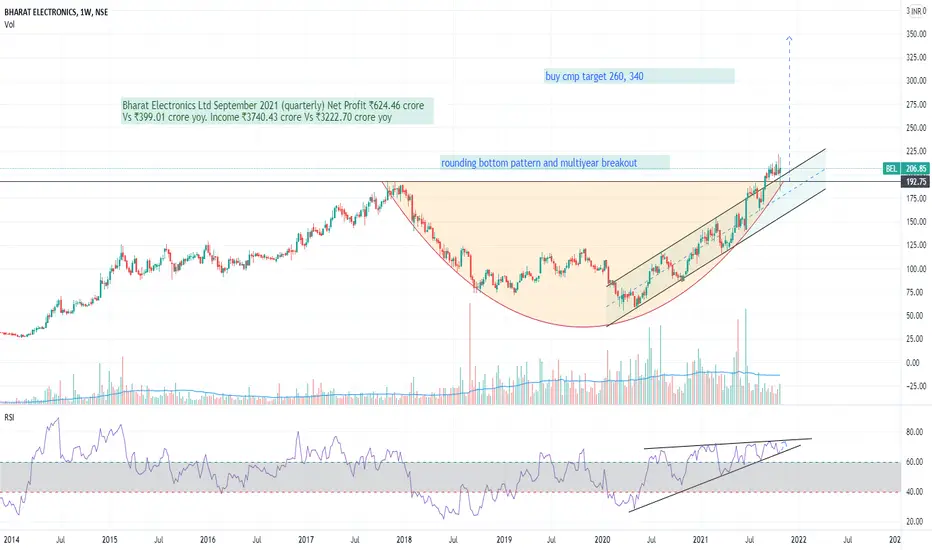Click the 175.00 price axis value
The height and width of the screenshot is (550, 932).
(916, 199)
